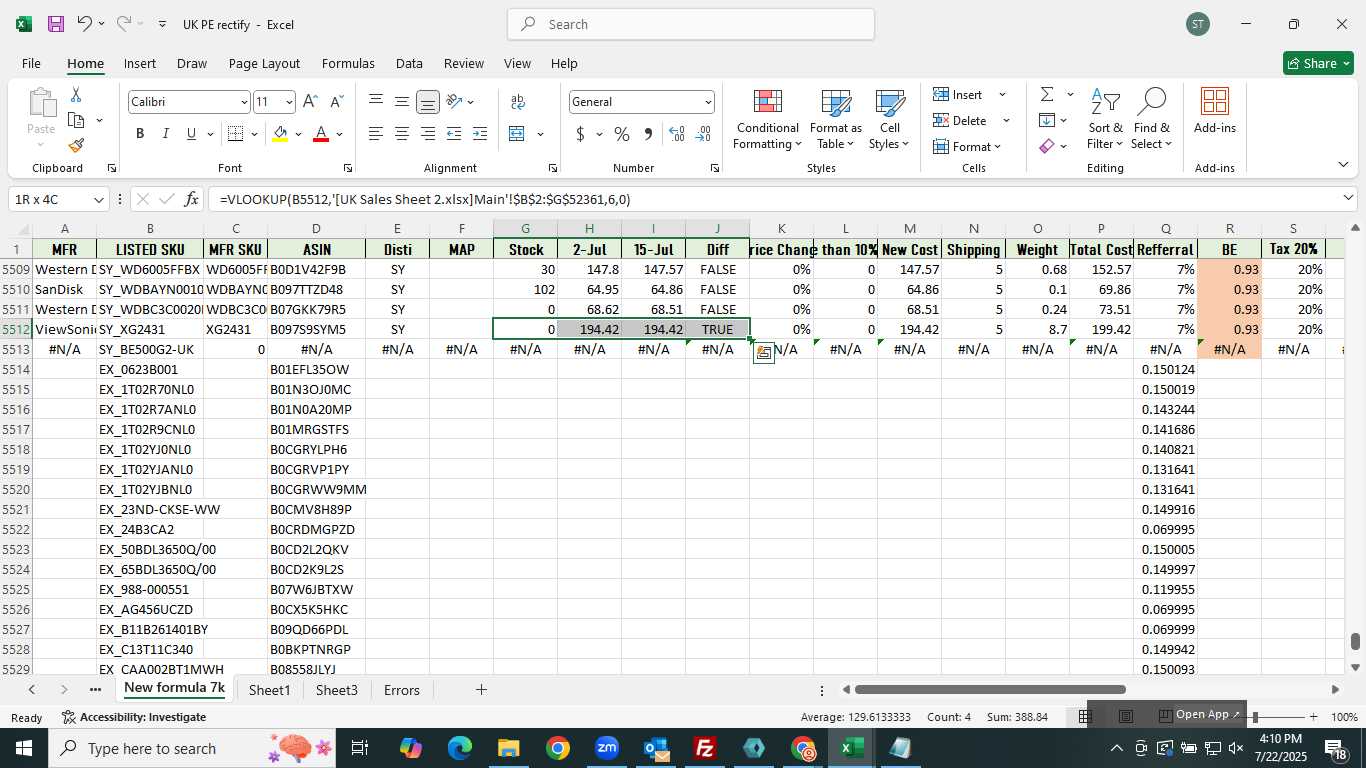Click Format cells button
The width and height of the screenshot is (1366, 768).
point(967,146)
